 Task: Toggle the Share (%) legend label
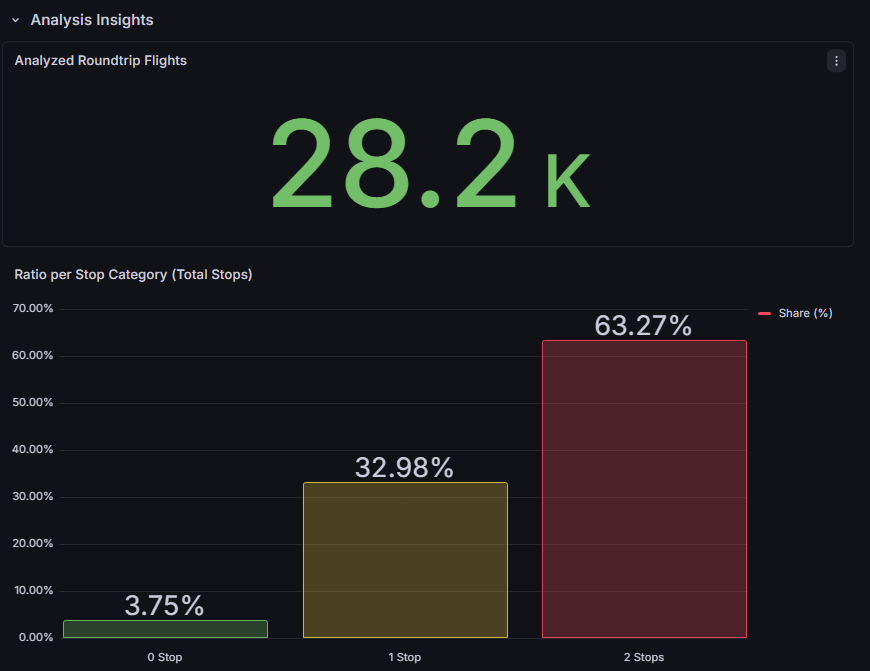tap(805, 313)
